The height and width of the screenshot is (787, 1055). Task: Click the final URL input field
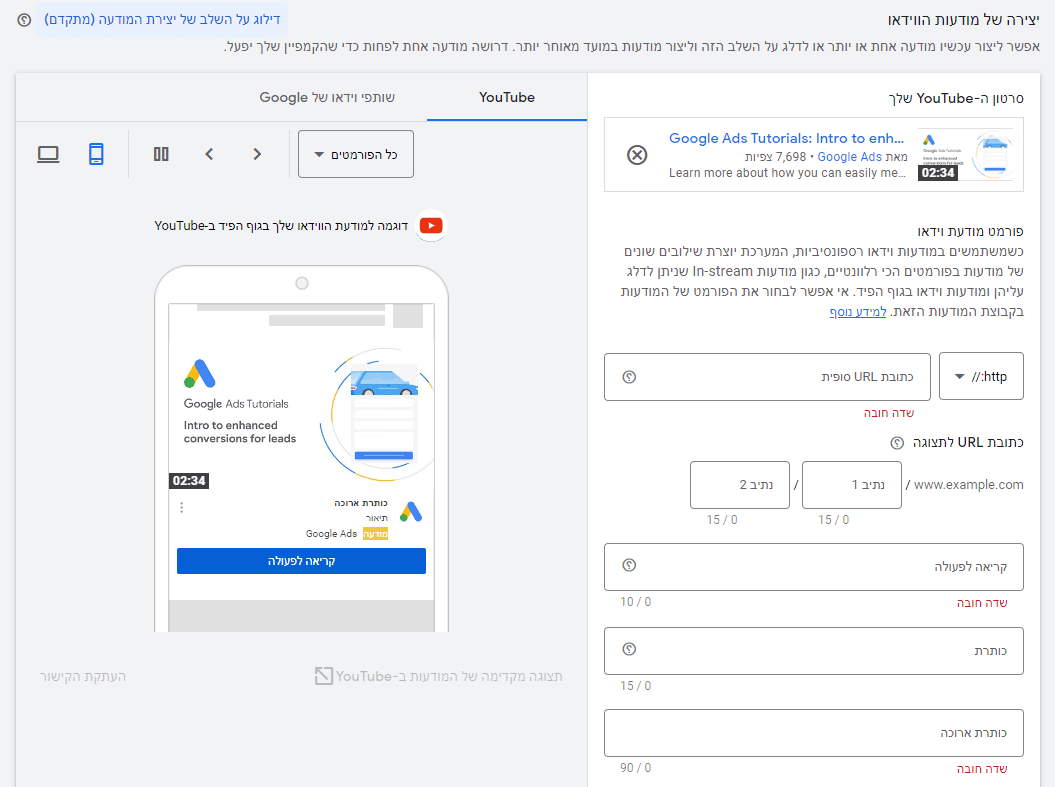click(767, 377)
